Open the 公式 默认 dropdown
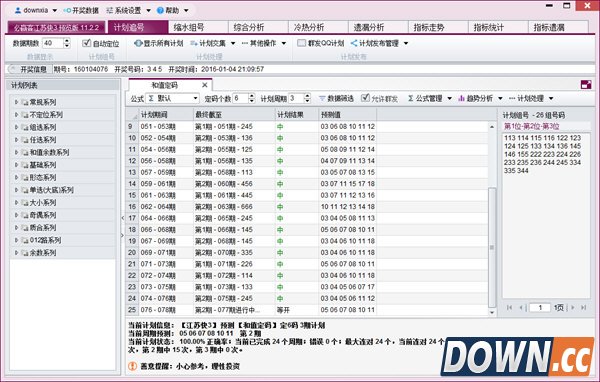Viewport: 600px width, 382px height. pos(173,98)
